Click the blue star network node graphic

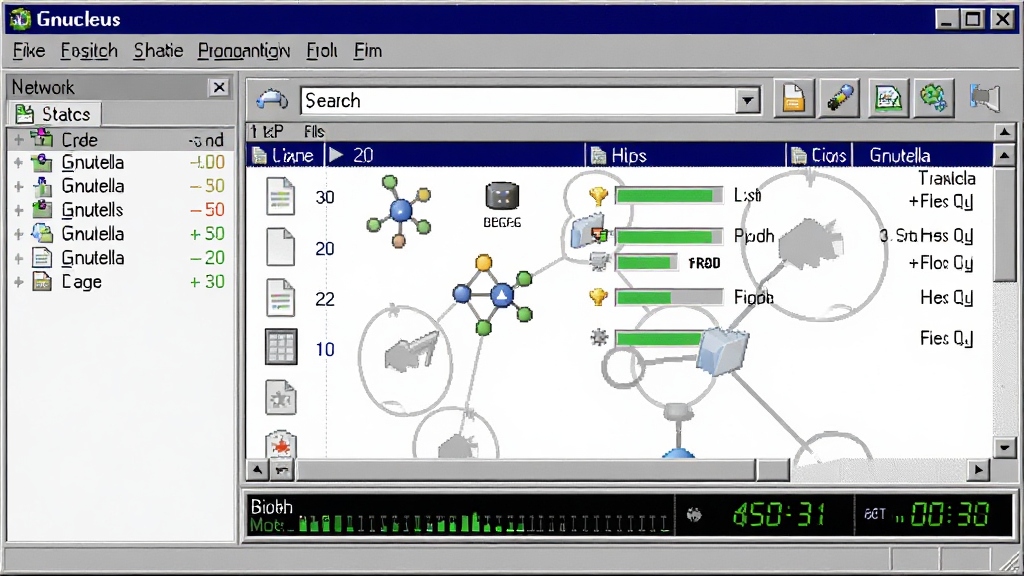(x=399, y=211)
